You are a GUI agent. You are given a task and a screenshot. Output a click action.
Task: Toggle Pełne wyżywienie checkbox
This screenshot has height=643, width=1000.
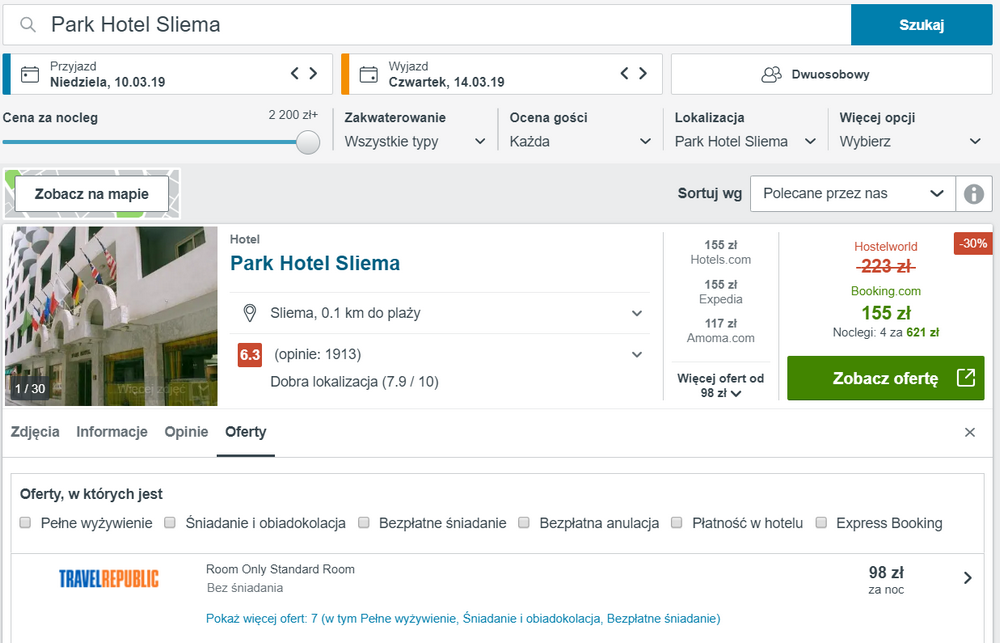[x=26, y=523]
